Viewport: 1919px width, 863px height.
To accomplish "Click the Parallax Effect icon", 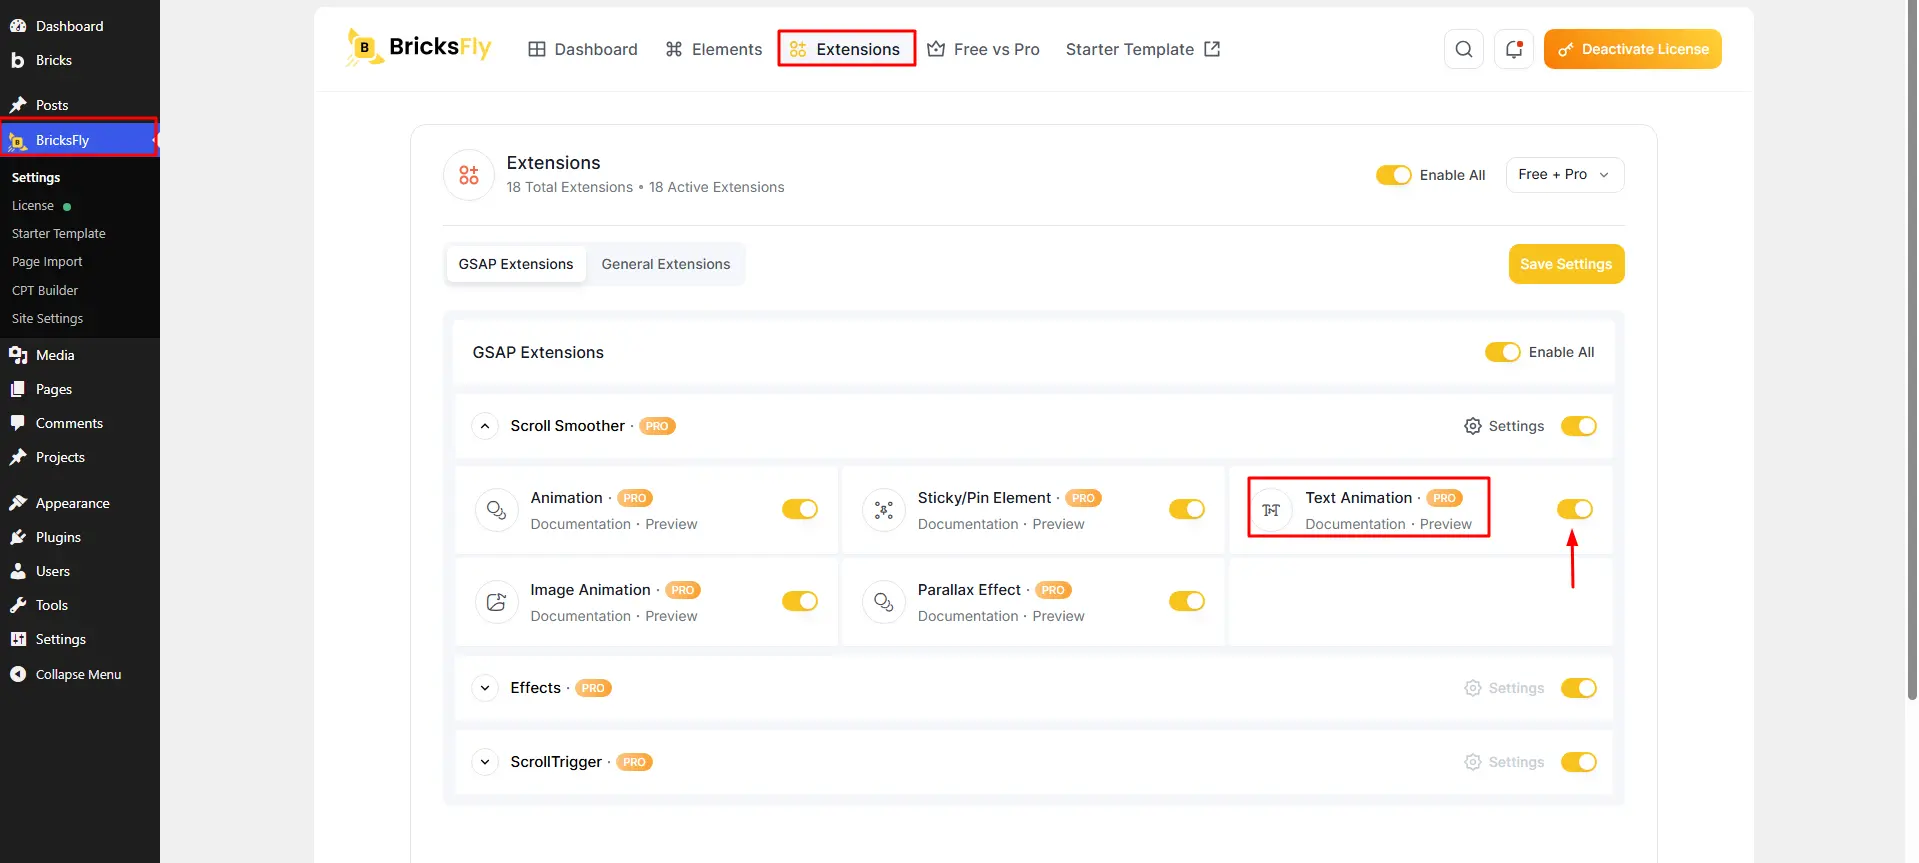I will click(883, 602).
